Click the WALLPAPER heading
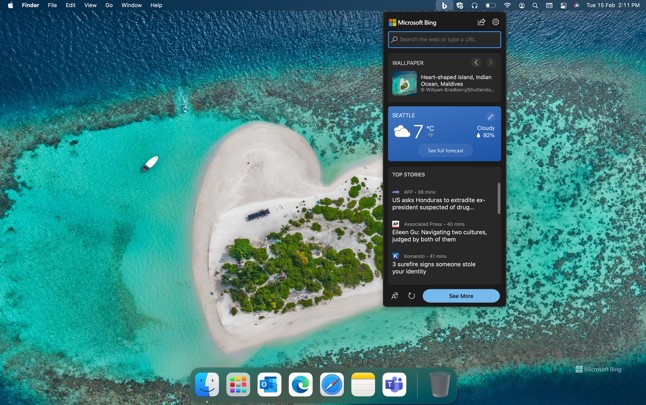646x405 pixels. point(407,63)
